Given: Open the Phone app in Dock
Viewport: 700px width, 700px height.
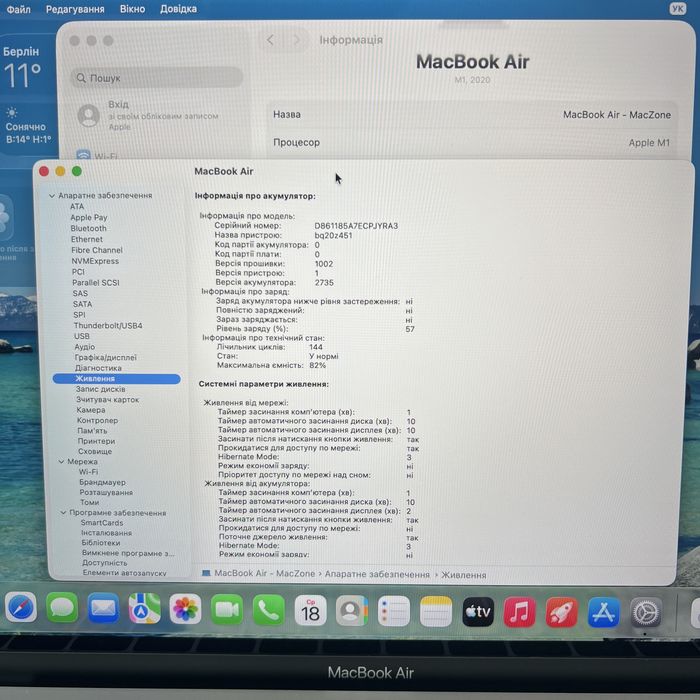Looking at the screenshot, I should point(268,610).
